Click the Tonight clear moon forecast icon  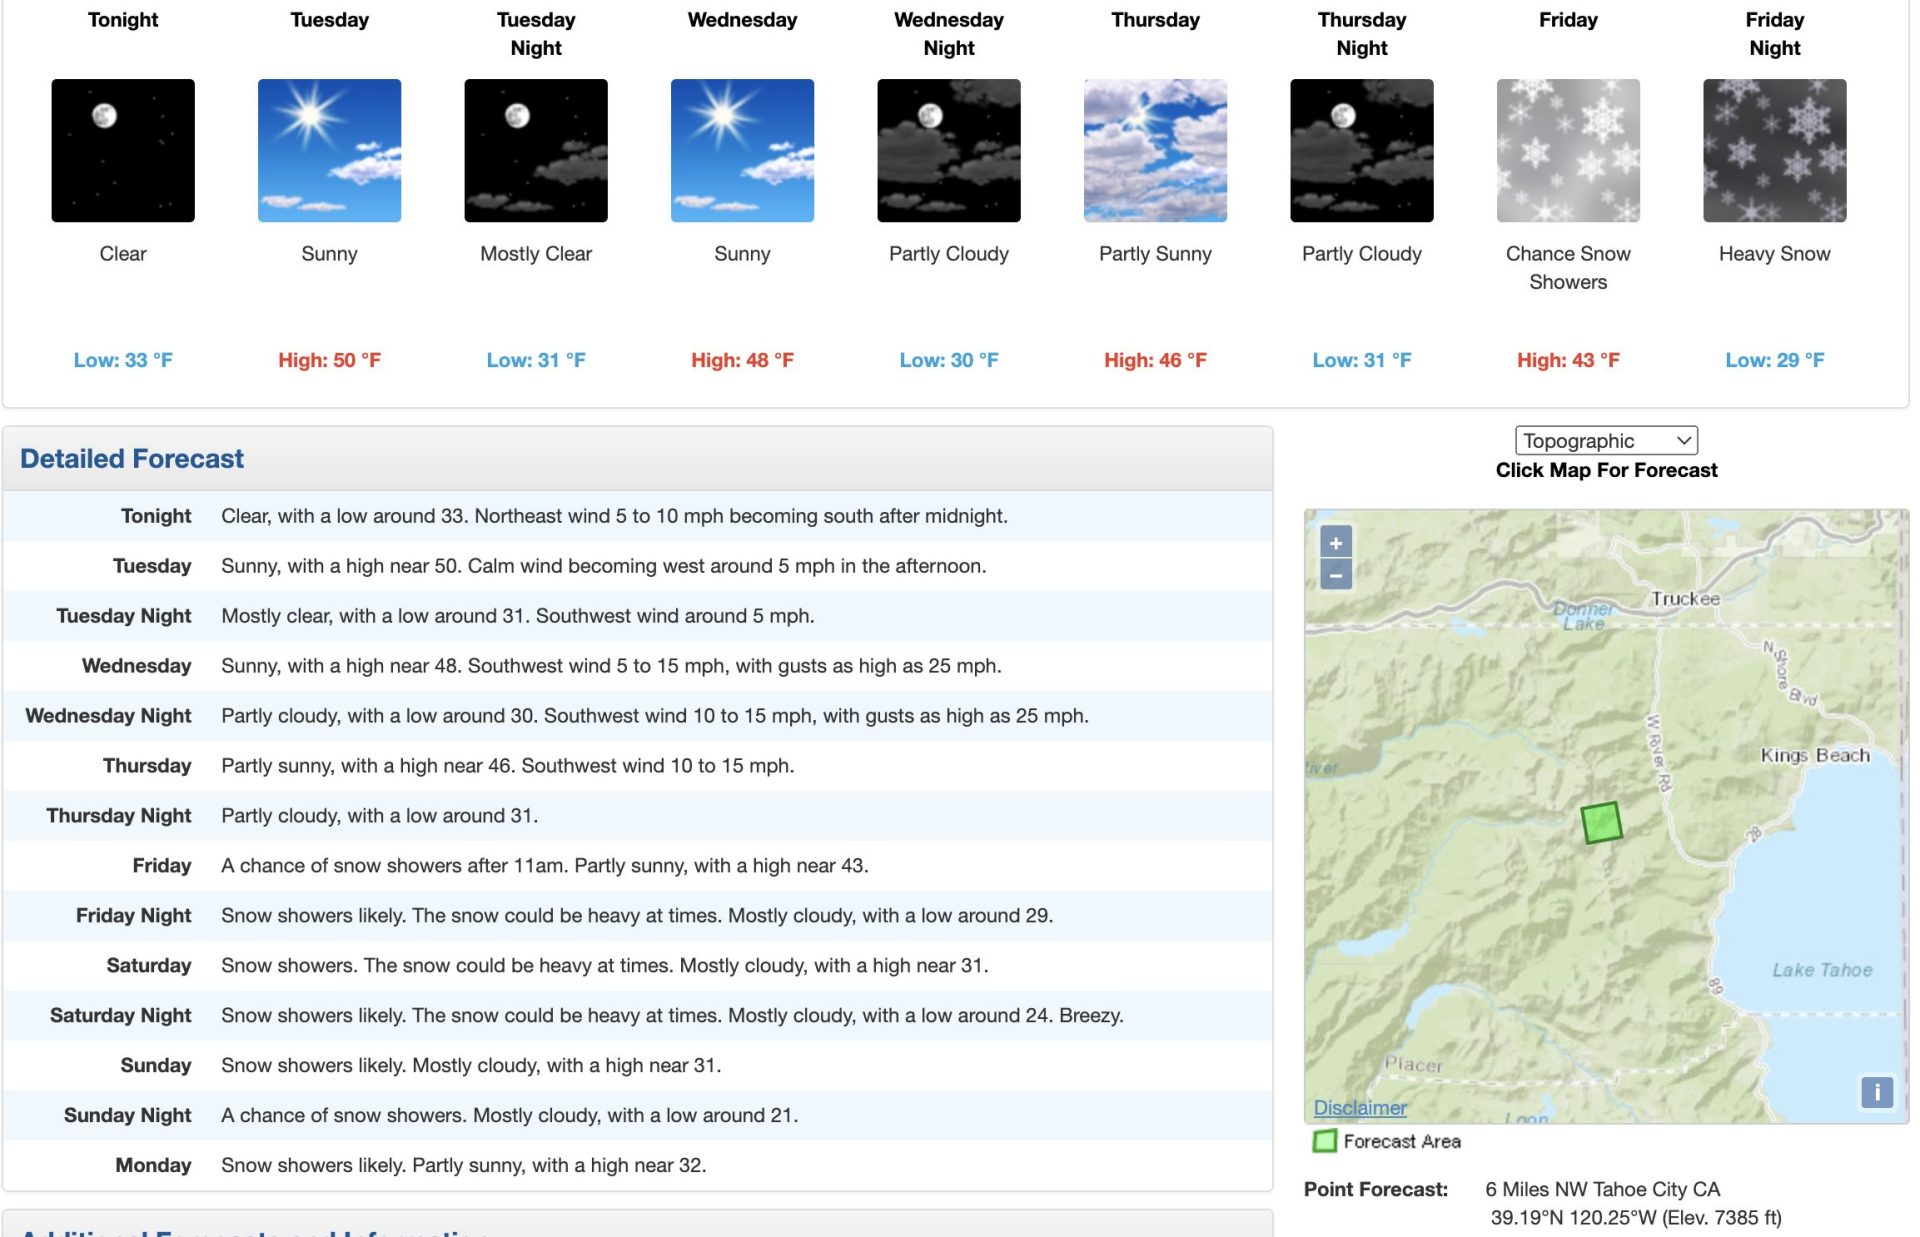coord(123,151)
